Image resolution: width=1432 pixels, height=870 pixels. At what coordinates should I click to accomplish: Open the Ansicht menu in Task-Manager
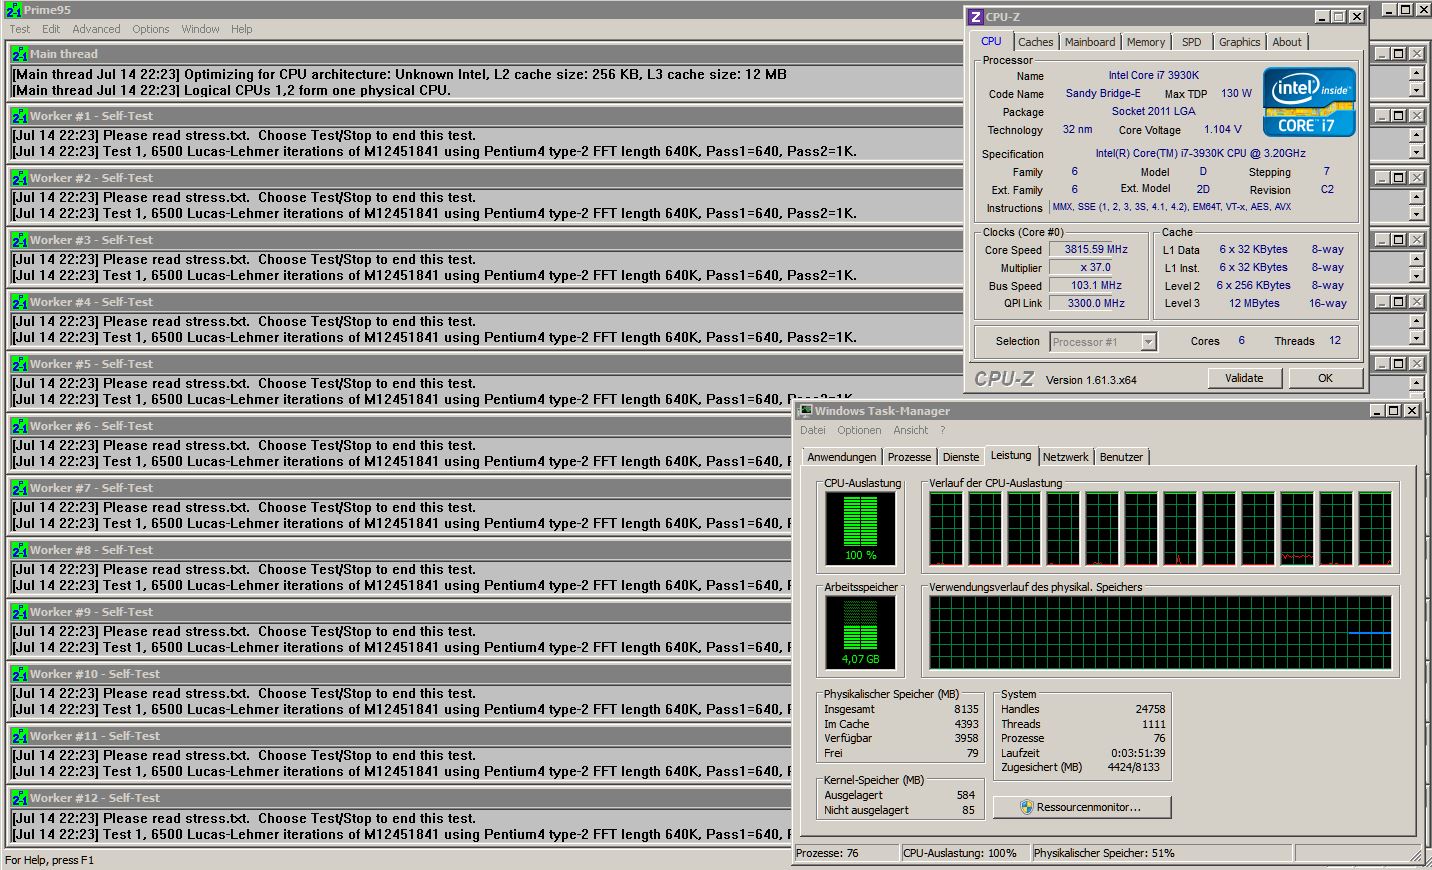910,430
